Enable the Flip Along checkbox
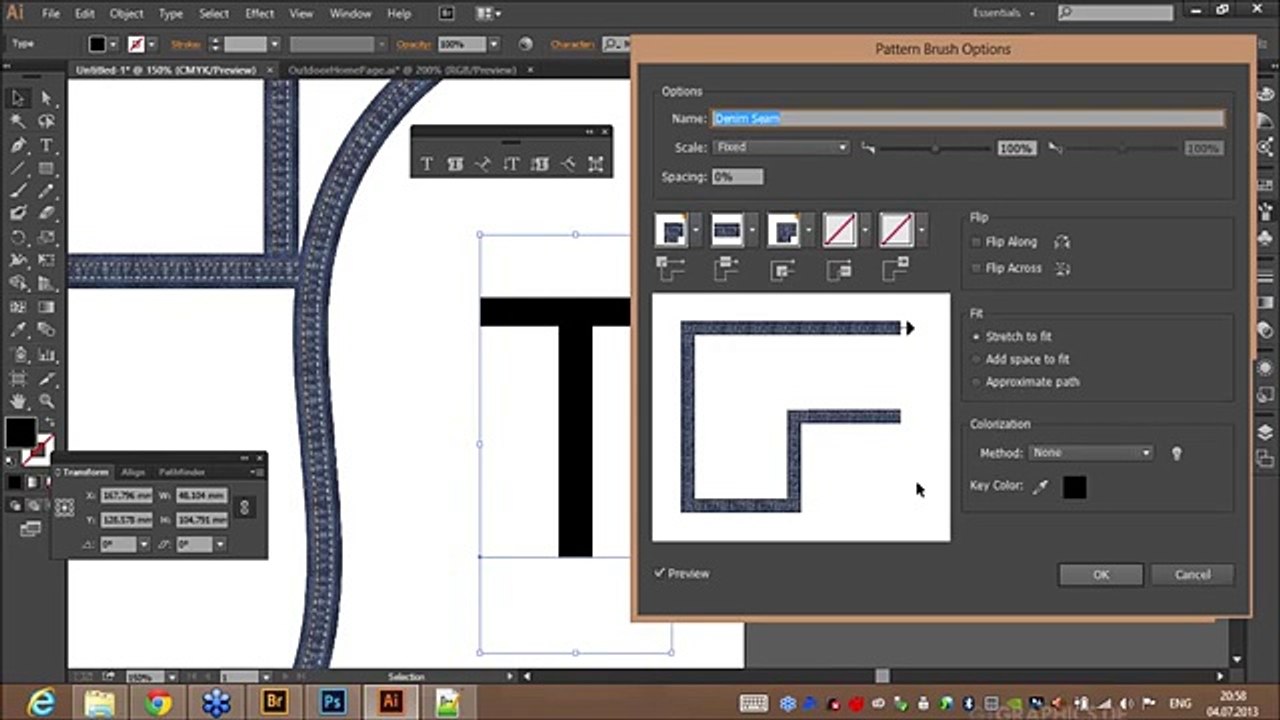Screen dimensions: 1280x720 (x=977, y=242)
